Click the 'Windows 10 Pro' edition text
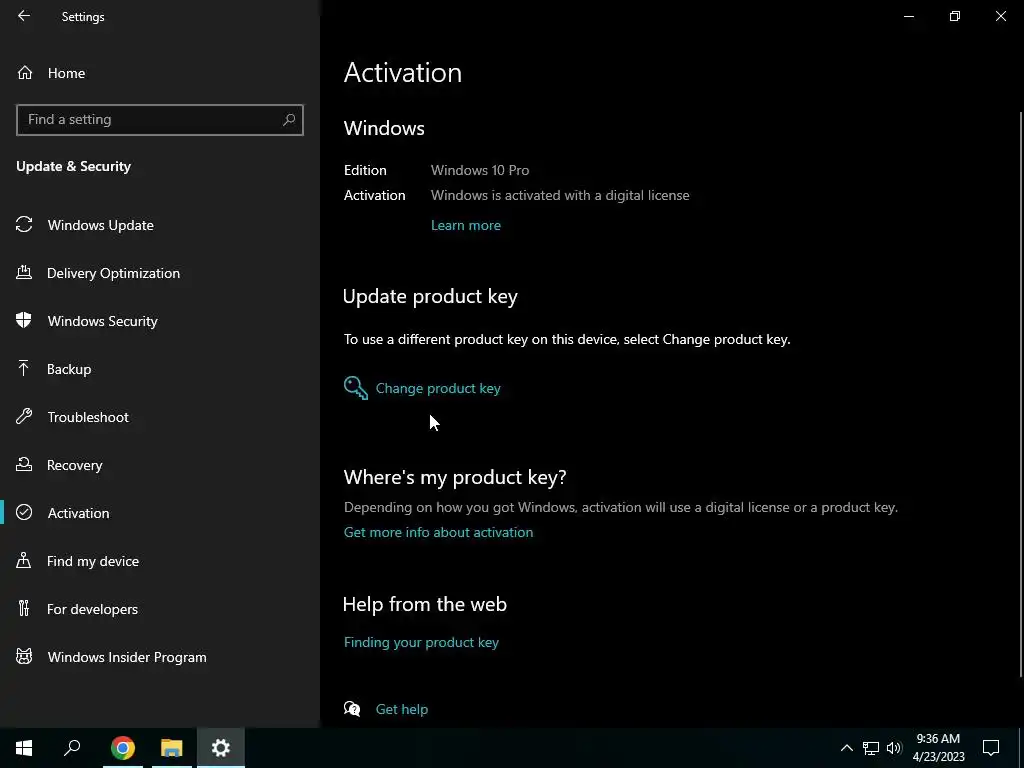 480,170
